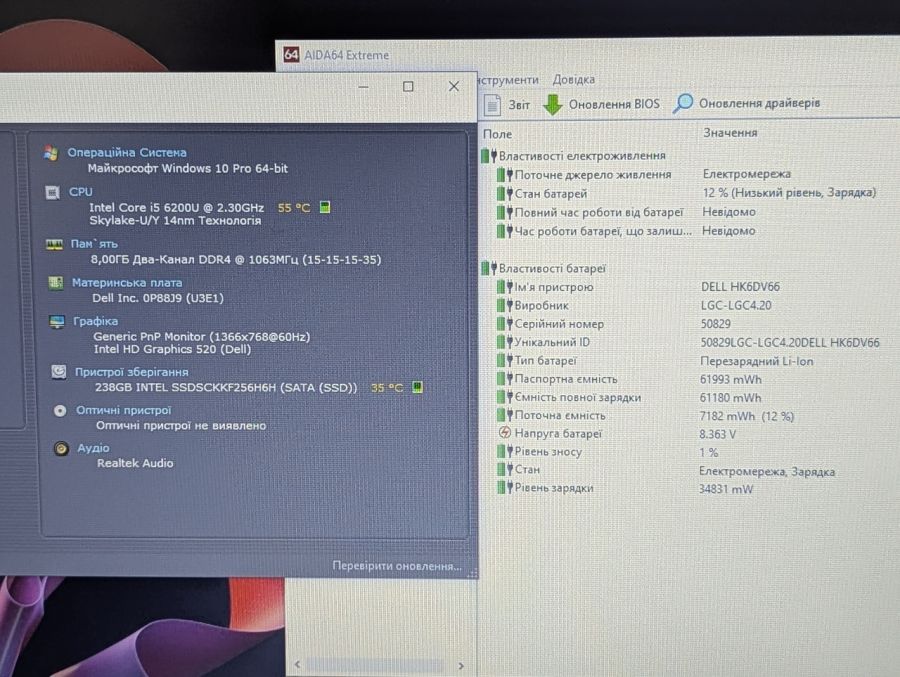This screenshot has width=900, height=677.
Task: Open the Аудіо section link
Action: click(93, 448)
